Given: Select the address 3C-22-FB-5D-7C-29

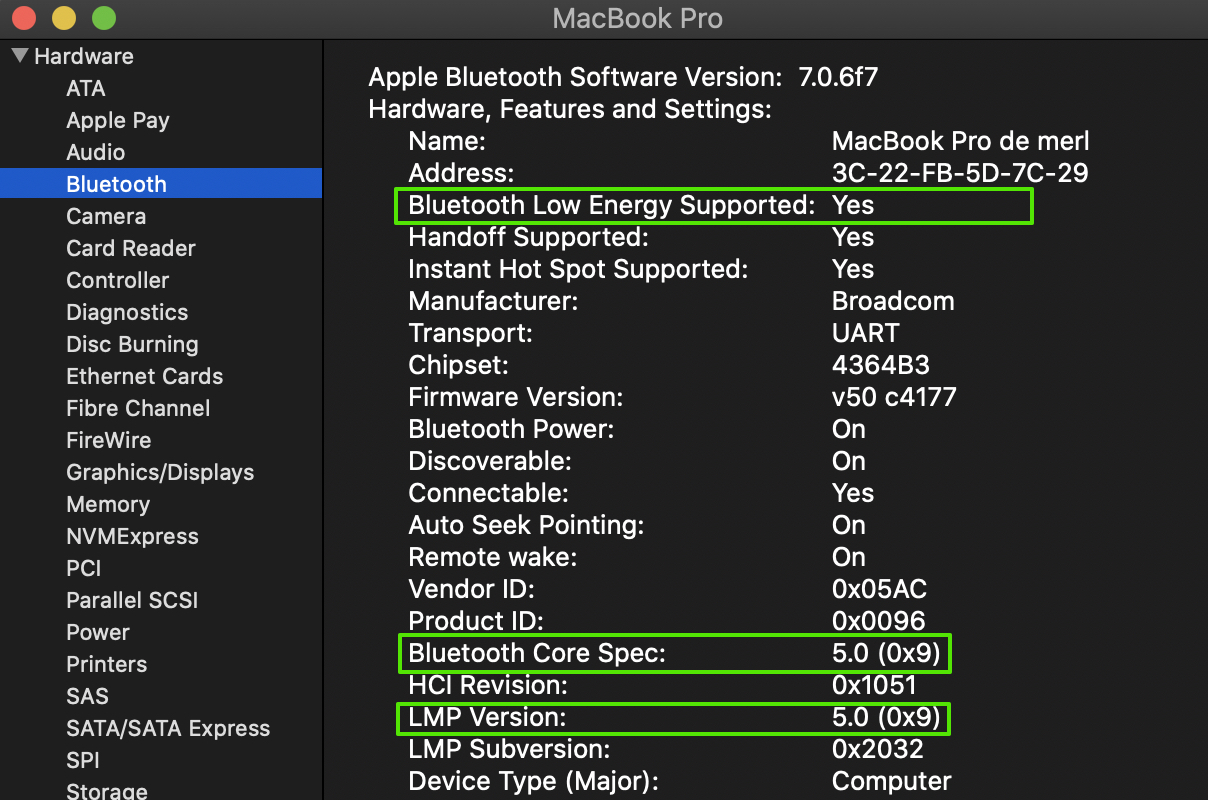Looking at the screenshot, I should click(960, 173).
